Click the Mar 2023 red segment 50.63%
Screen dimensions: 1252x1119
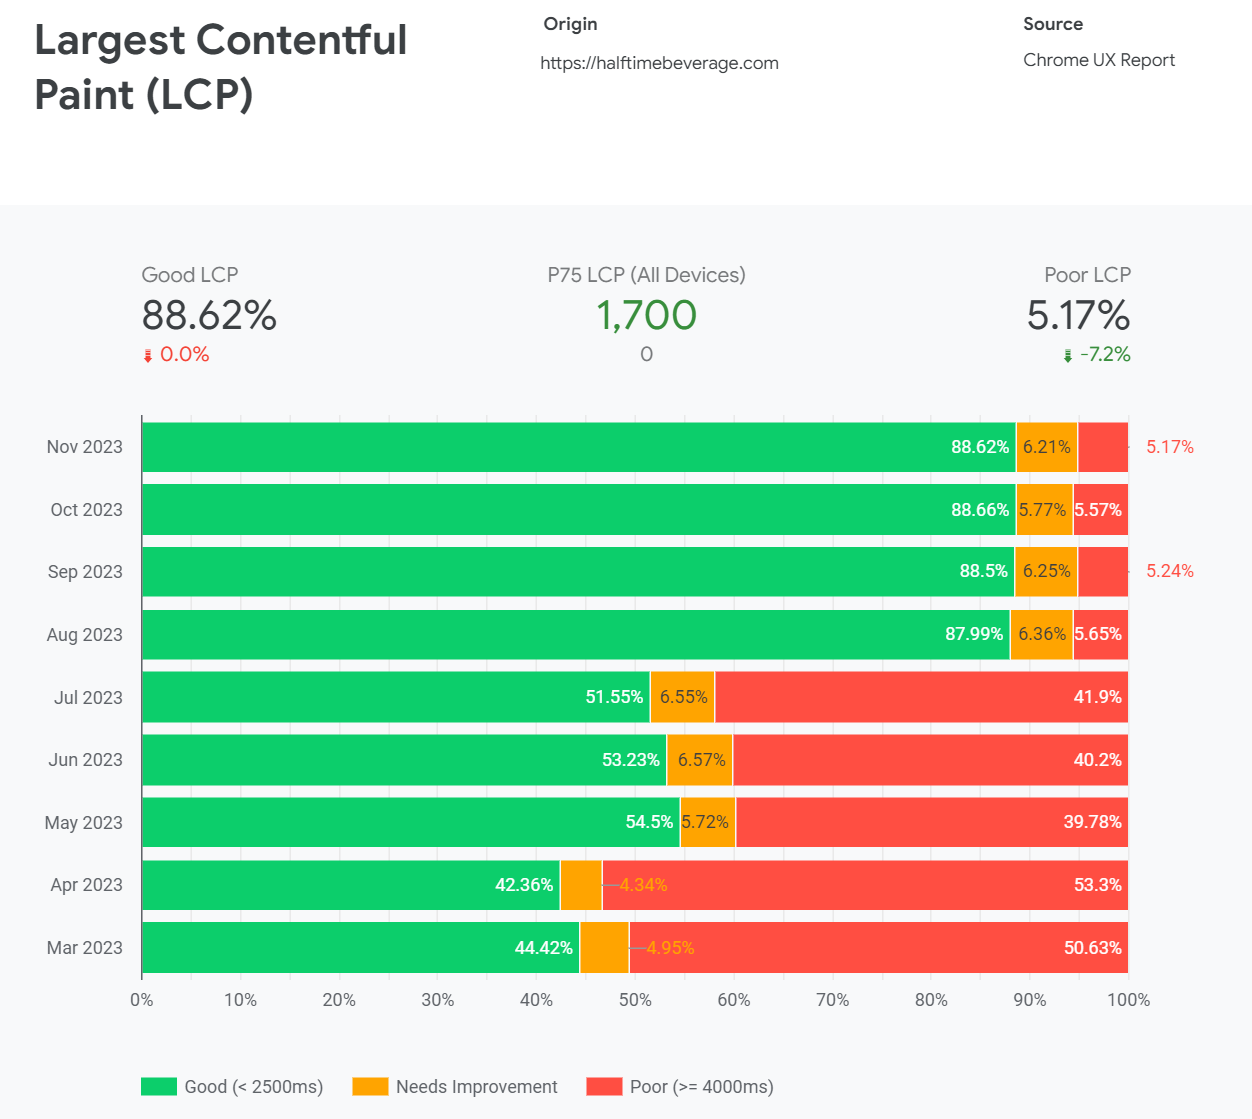point(879,948)
